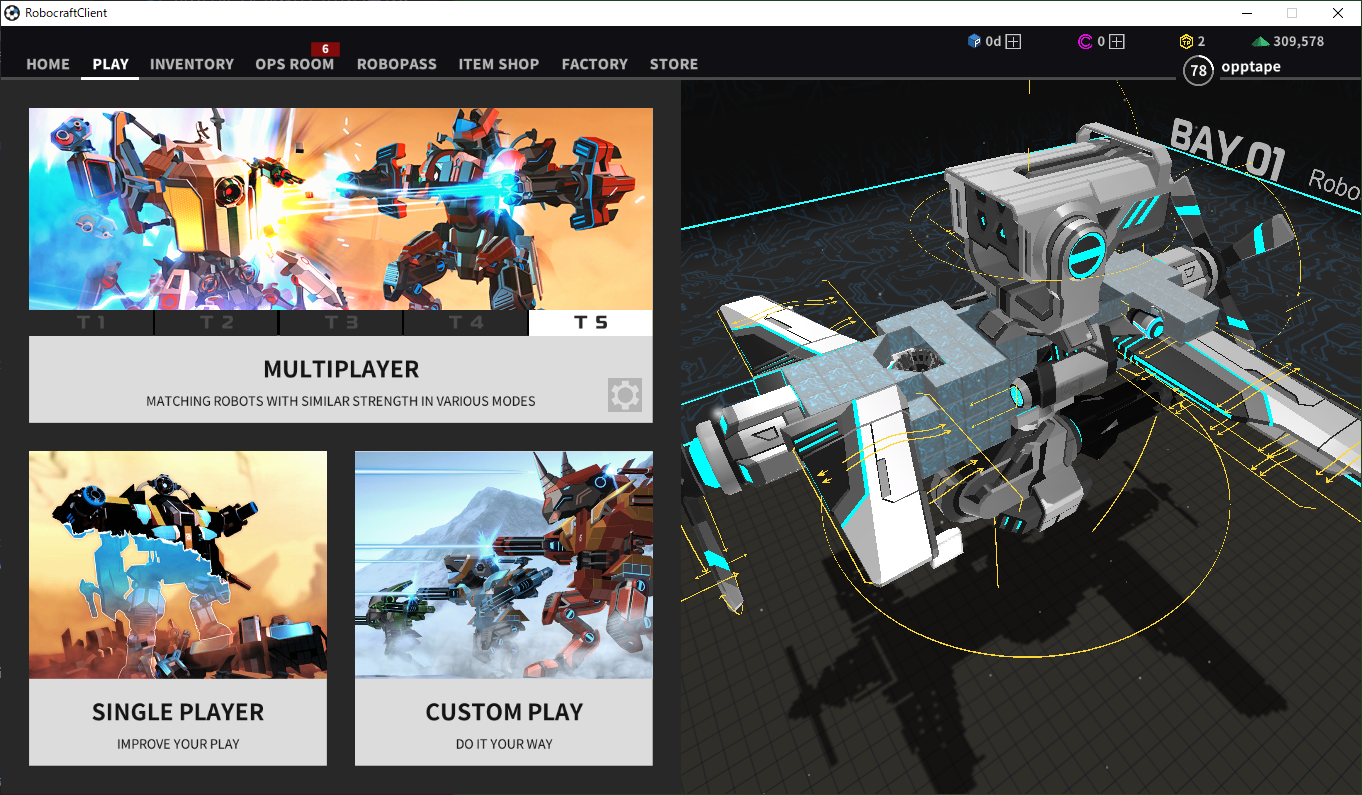This screenshot has height=795, width=1362.
Task: Go to the INVENTORY tab
Action: pos(192,64)
